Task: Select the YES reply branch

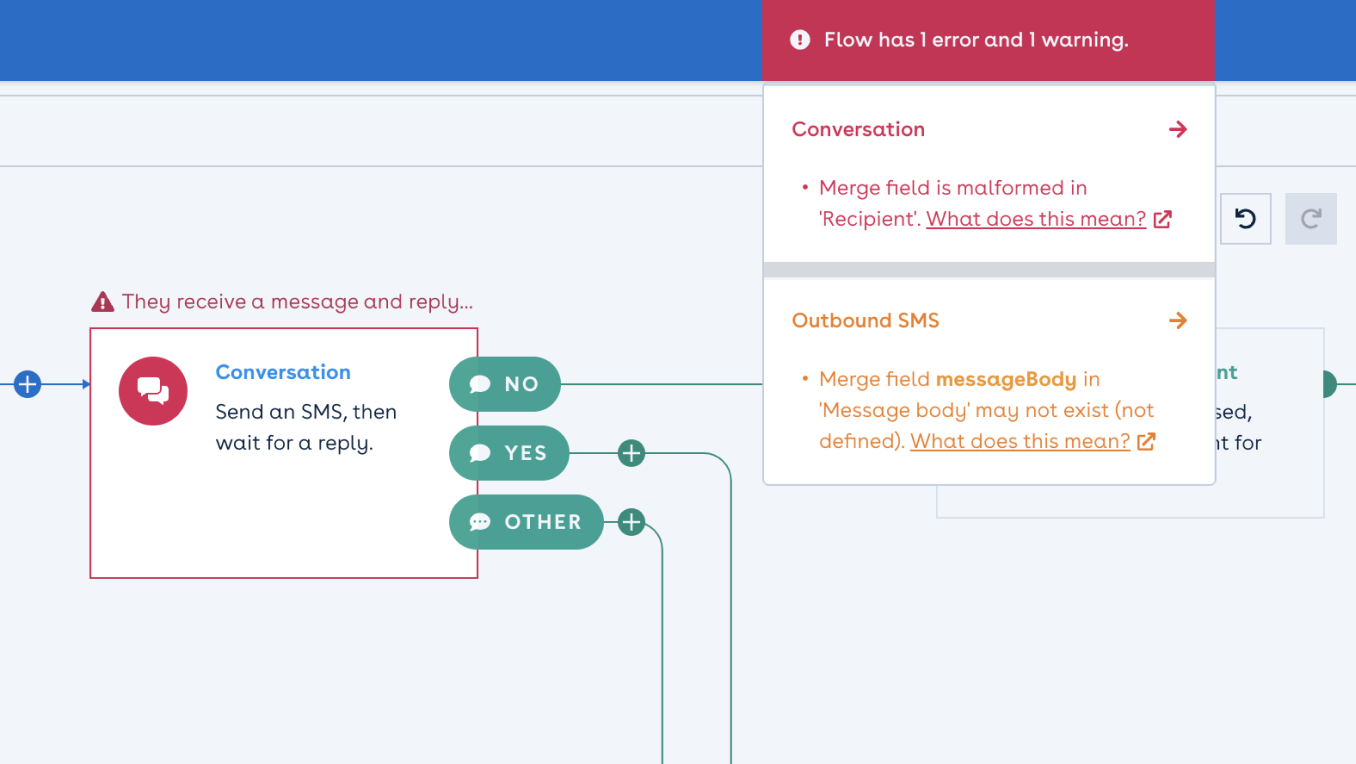Action: click(509, 454)
